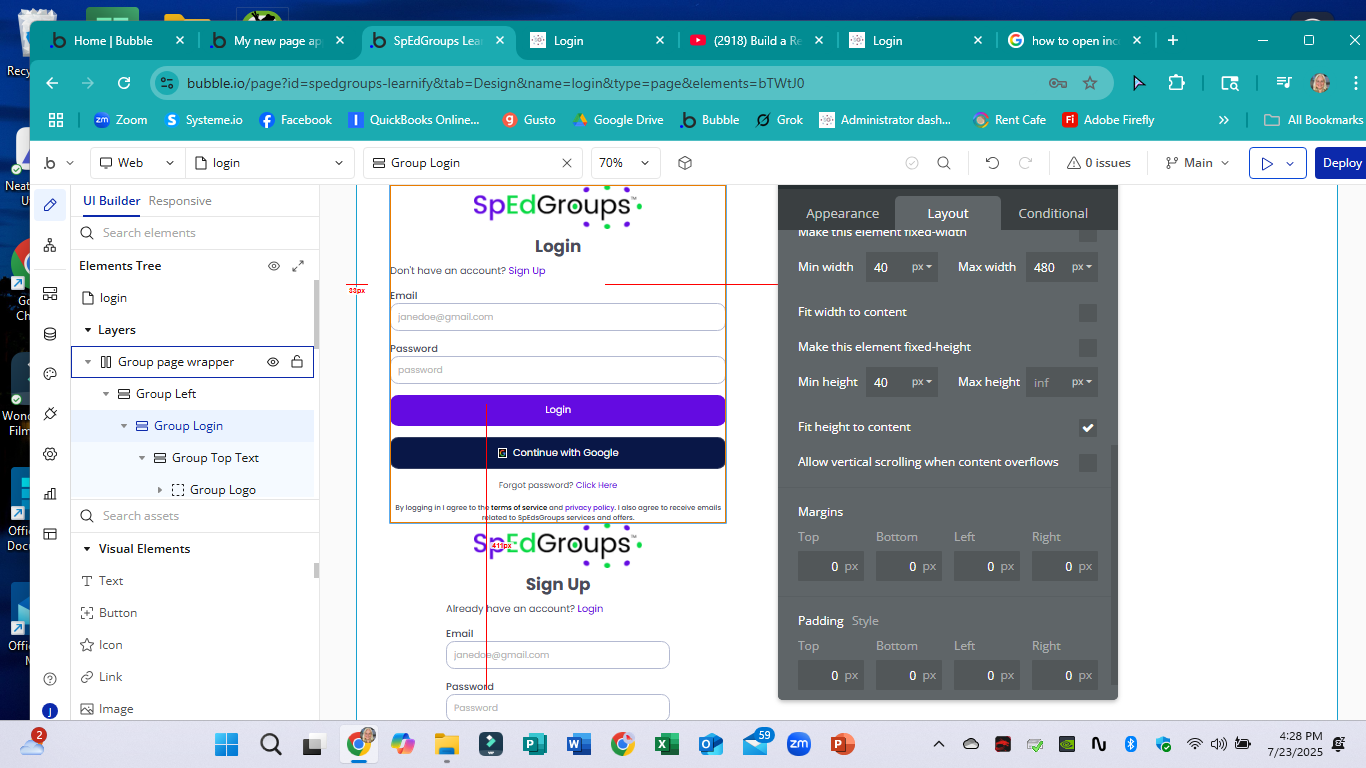Open the Plugins plug icon in sidebar
The width and height of the screenshot is (1366, 768).
pos(50,414)
